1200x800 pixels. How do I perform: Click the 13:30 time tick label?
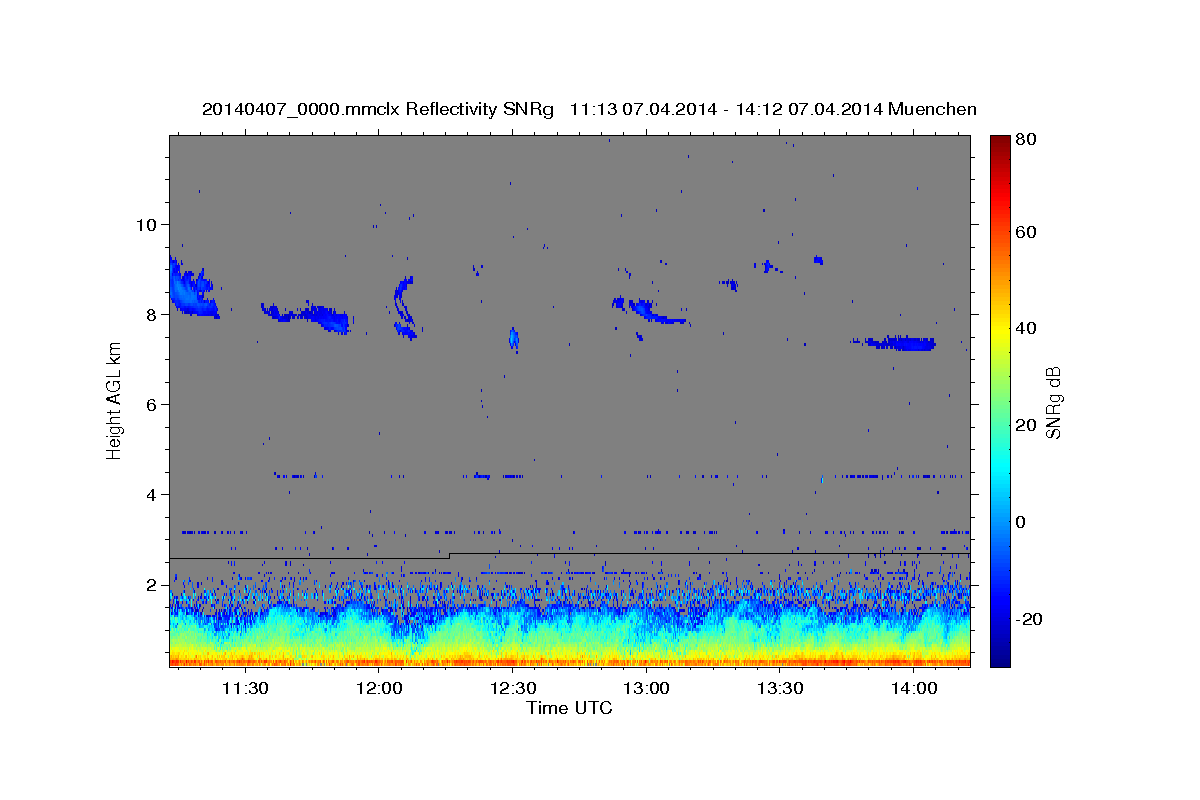(x=781, y=688)
